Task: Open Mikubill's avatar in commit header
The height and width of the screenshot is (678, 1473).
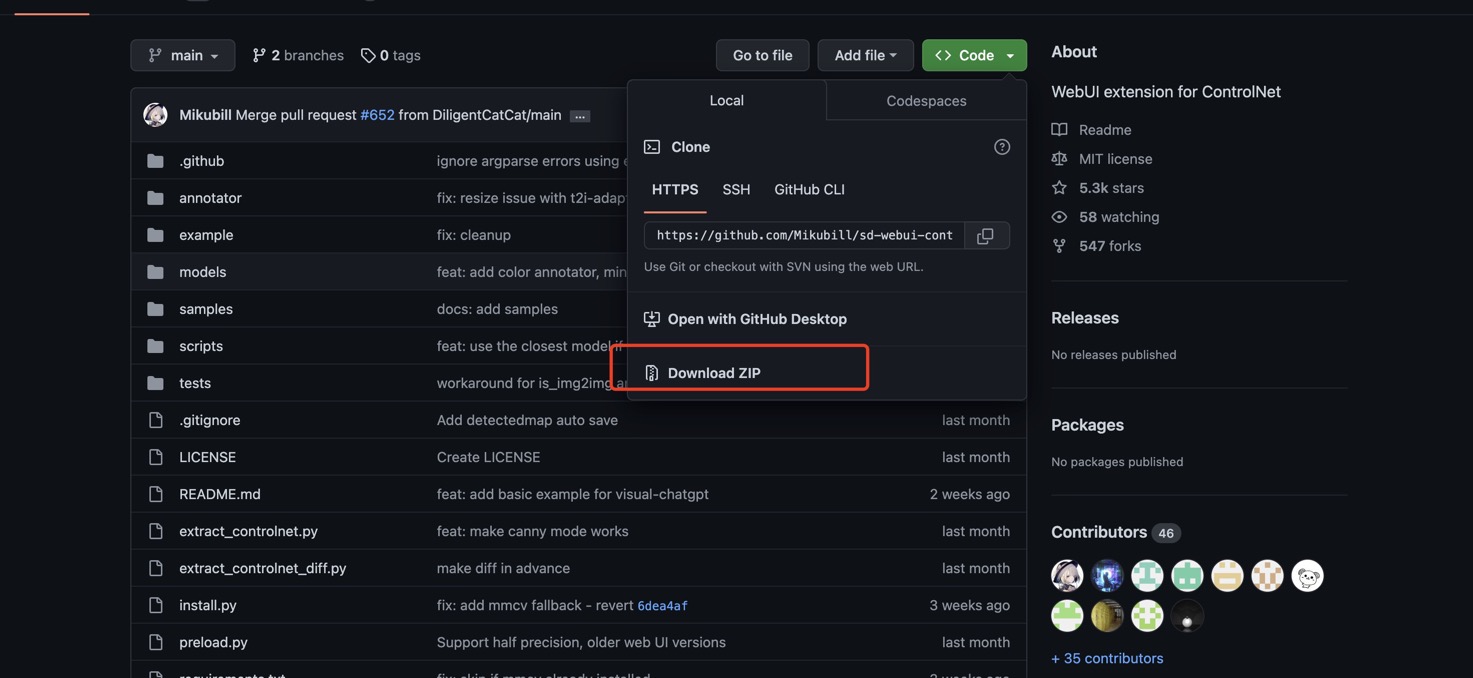Action: [x=155, y=115]
